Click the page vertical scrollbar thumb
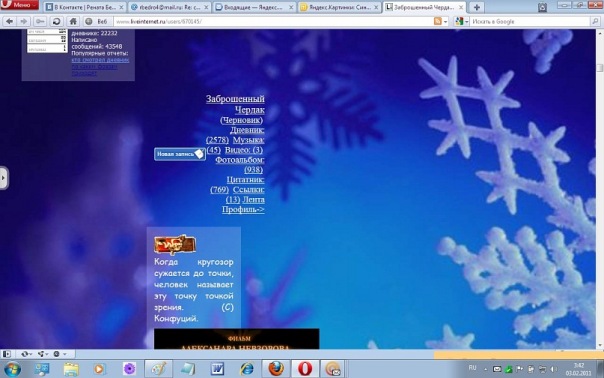Viewport: 604px width, 378px height. pos(600,67)
